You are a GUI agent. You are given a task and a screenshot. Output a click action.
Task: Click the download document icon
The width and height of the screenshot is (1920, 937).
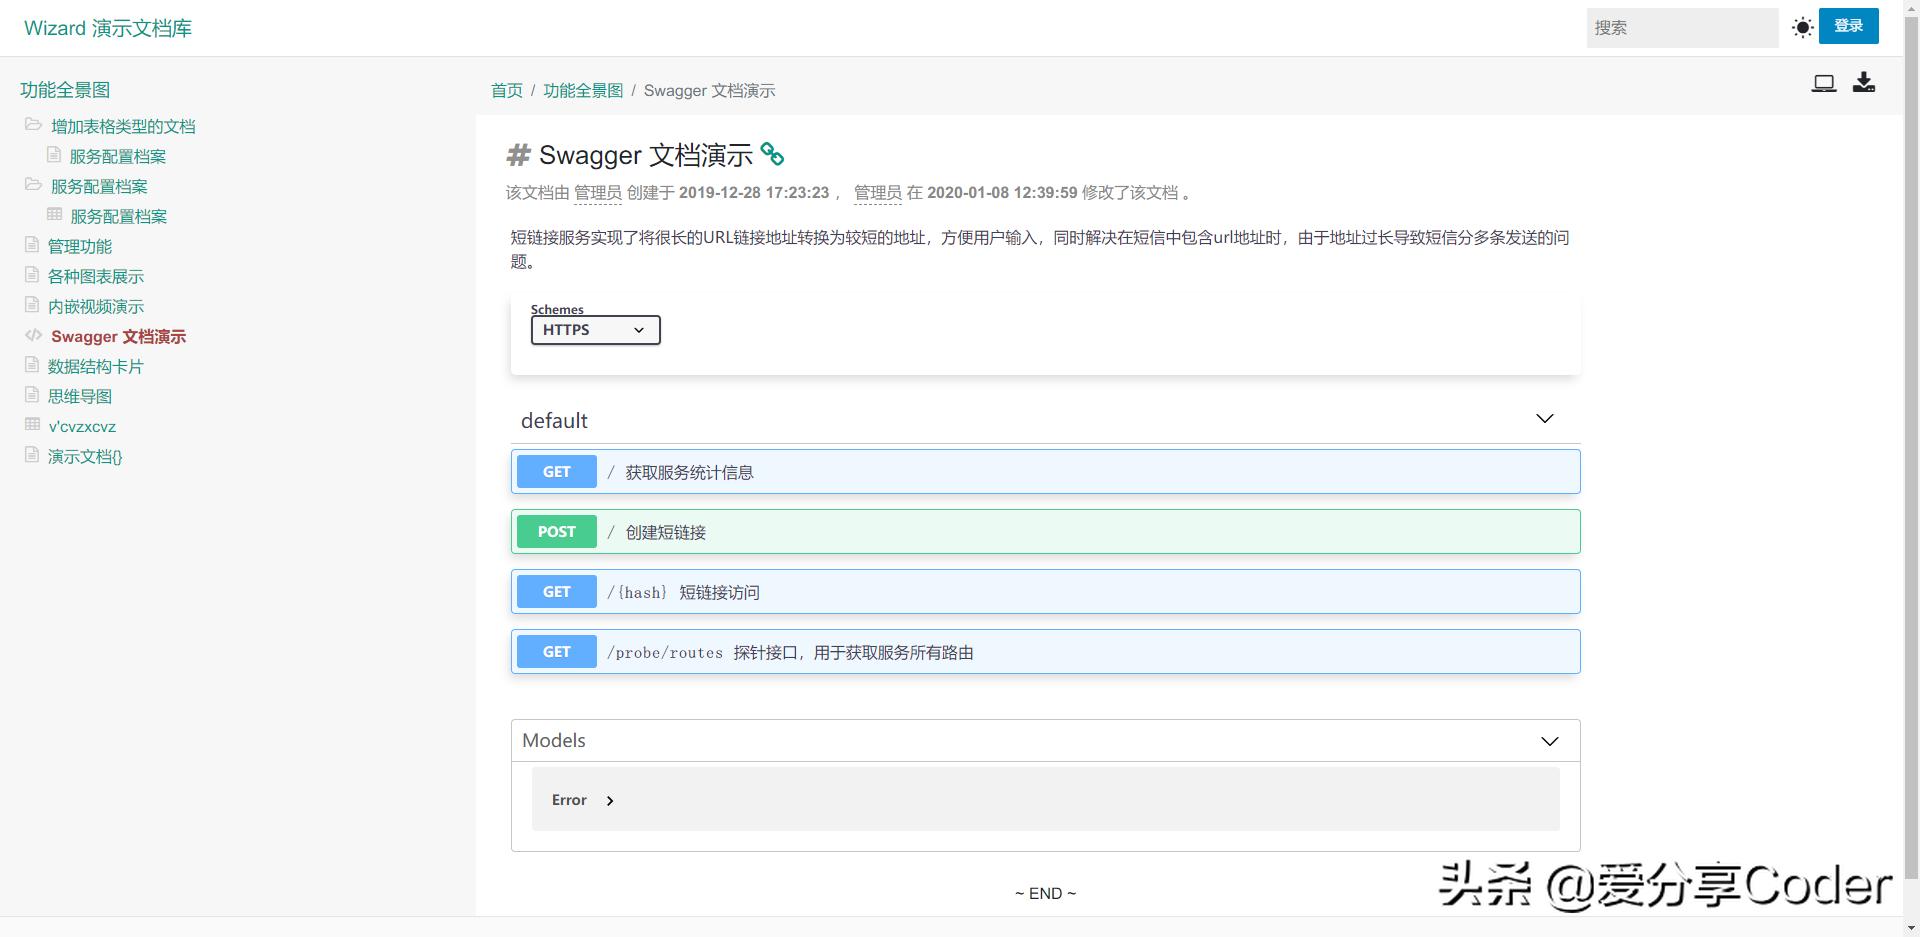[x=1864, y=83]
